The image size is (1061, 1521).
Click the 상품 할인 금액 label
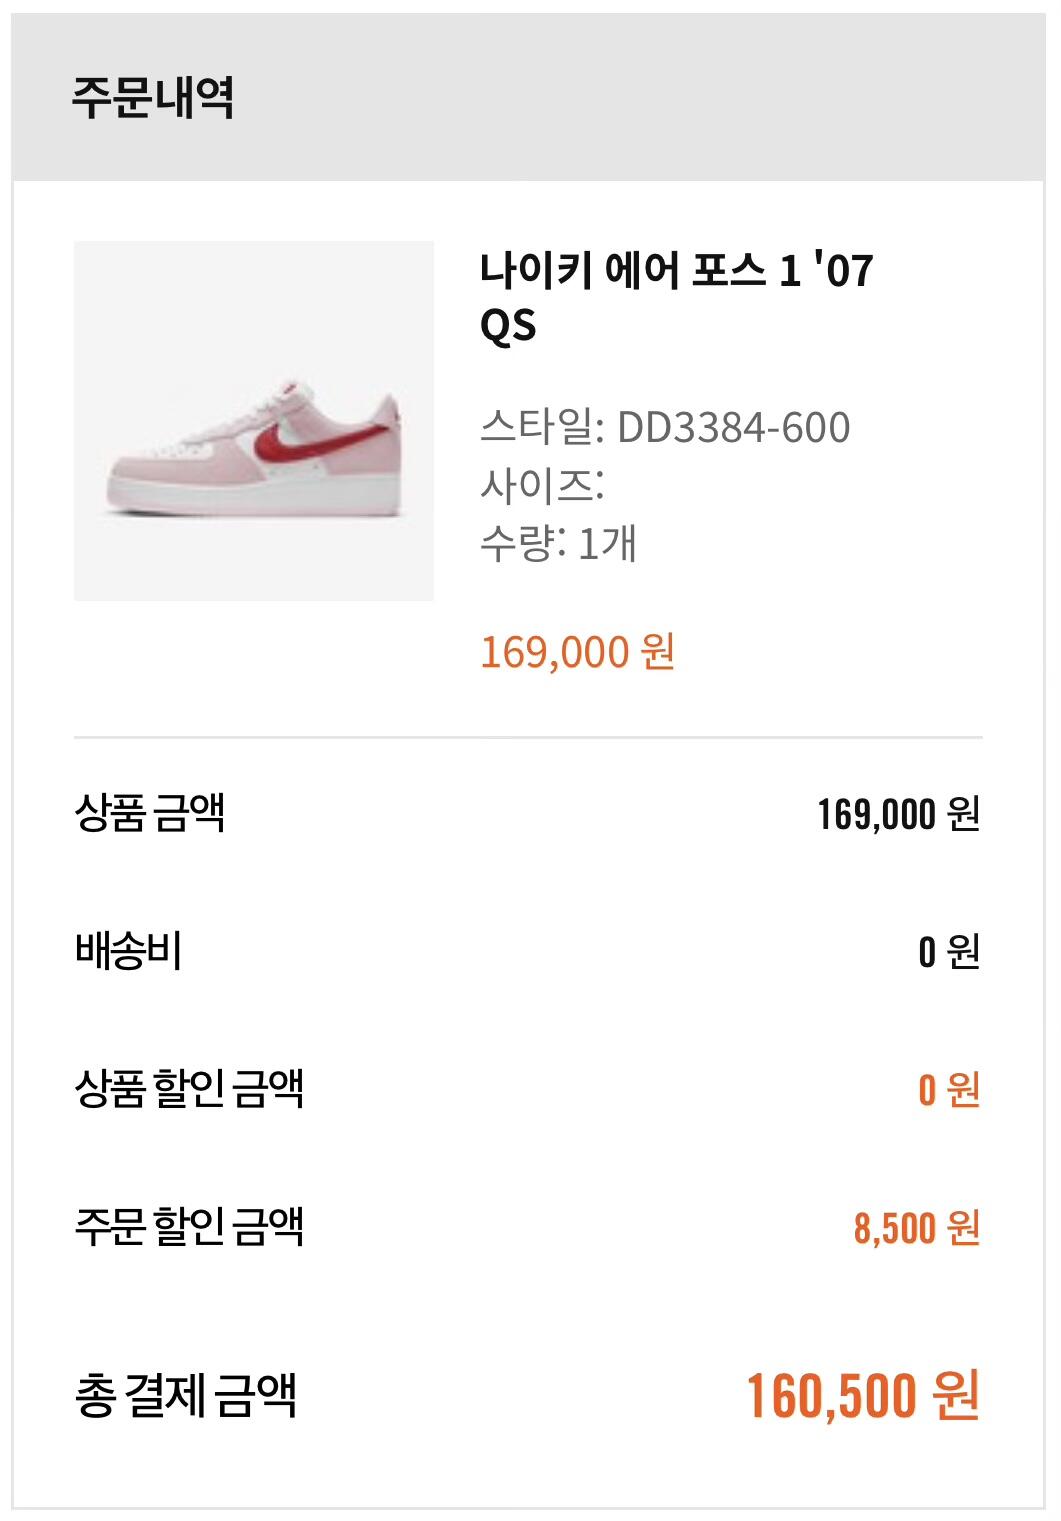(x=189, y=1088)
